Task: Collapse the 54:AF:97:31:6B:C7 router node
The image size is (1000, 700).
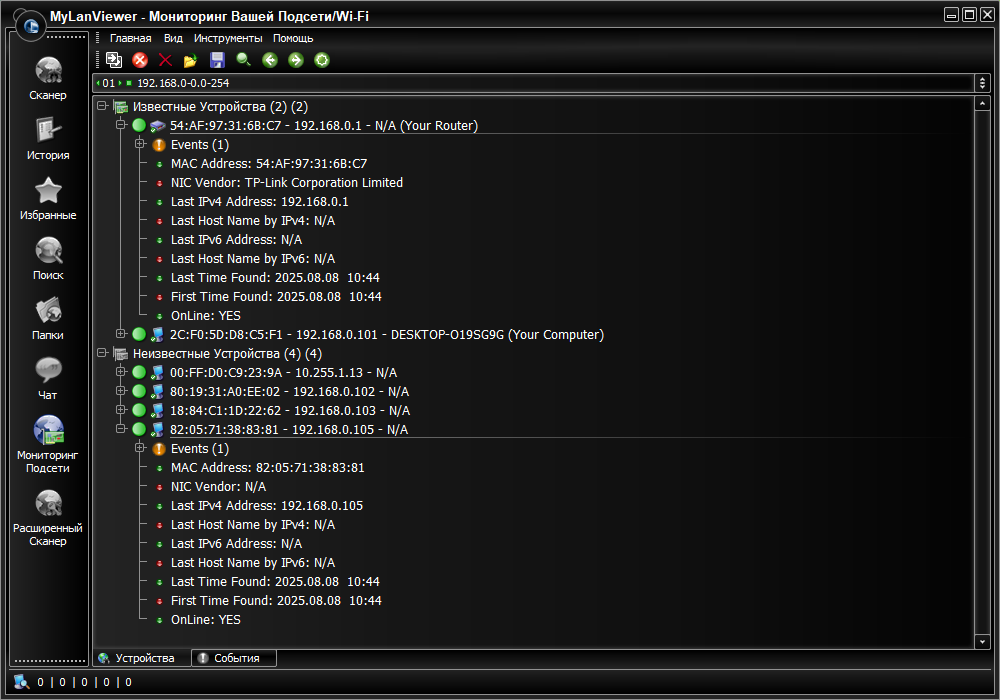Action: coord(121,124)
